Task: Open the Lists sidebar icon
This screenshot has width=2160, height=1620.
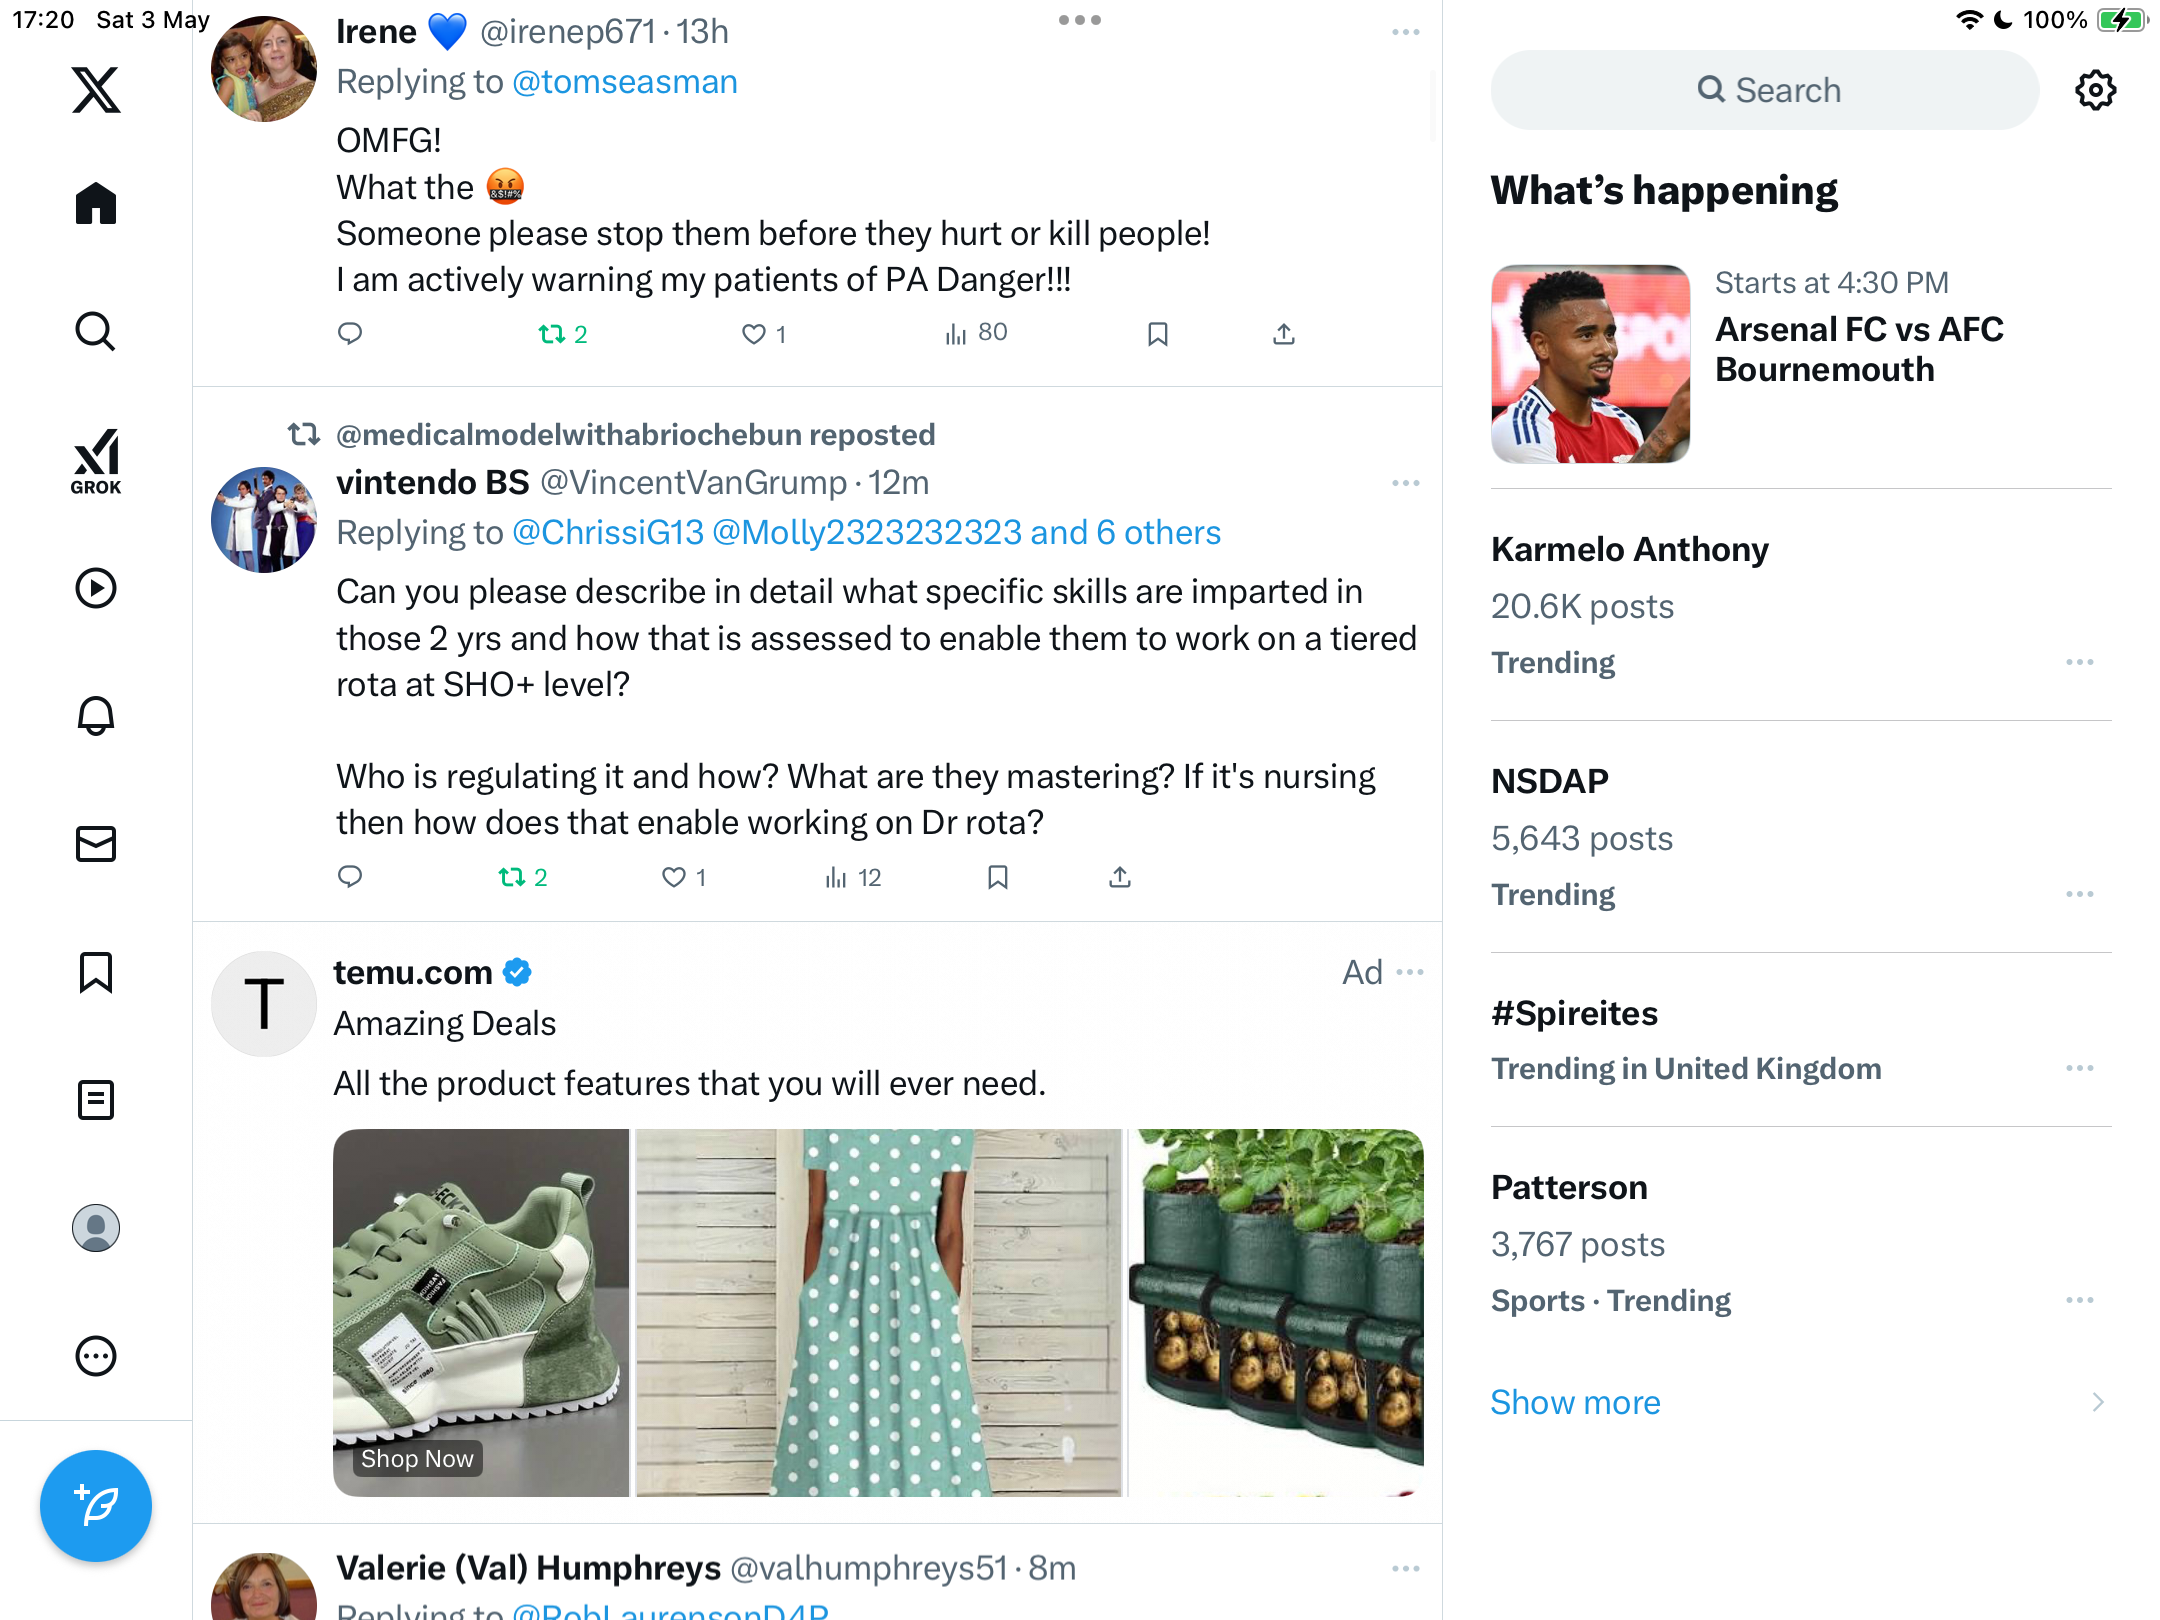Action: click(96, 1100)
